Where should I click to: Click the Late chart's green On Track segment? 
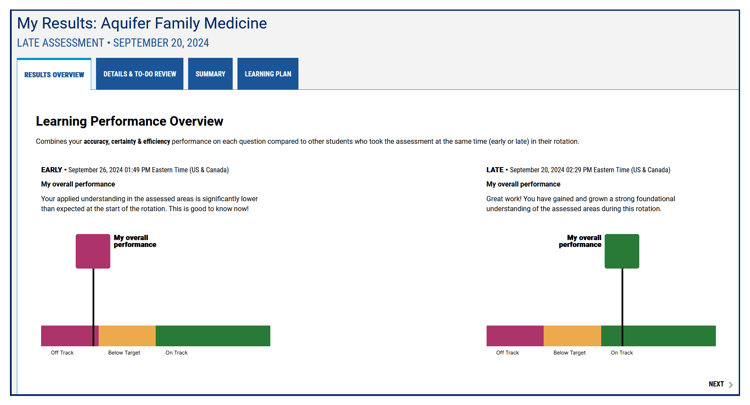tap(659, 336)
